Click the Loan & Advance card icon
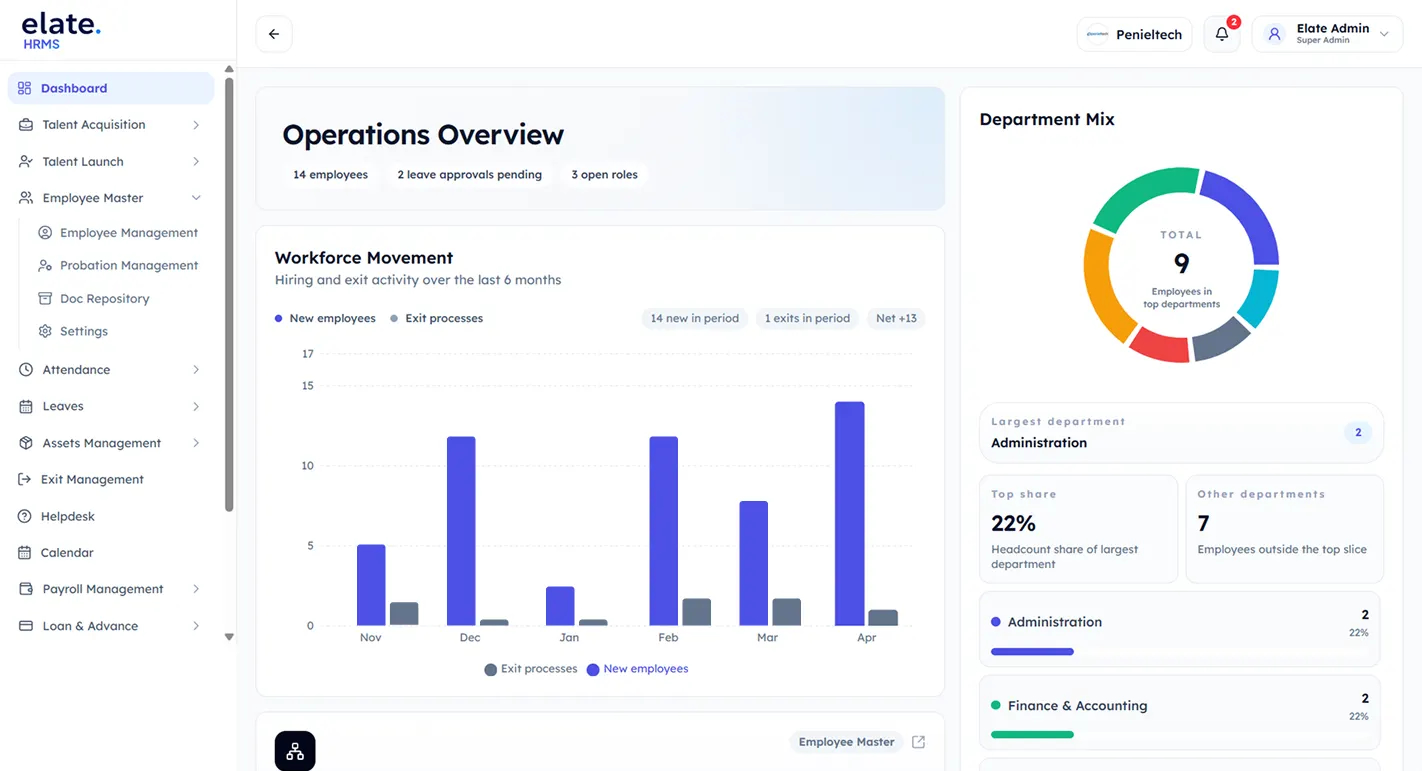 pos(26,626)
